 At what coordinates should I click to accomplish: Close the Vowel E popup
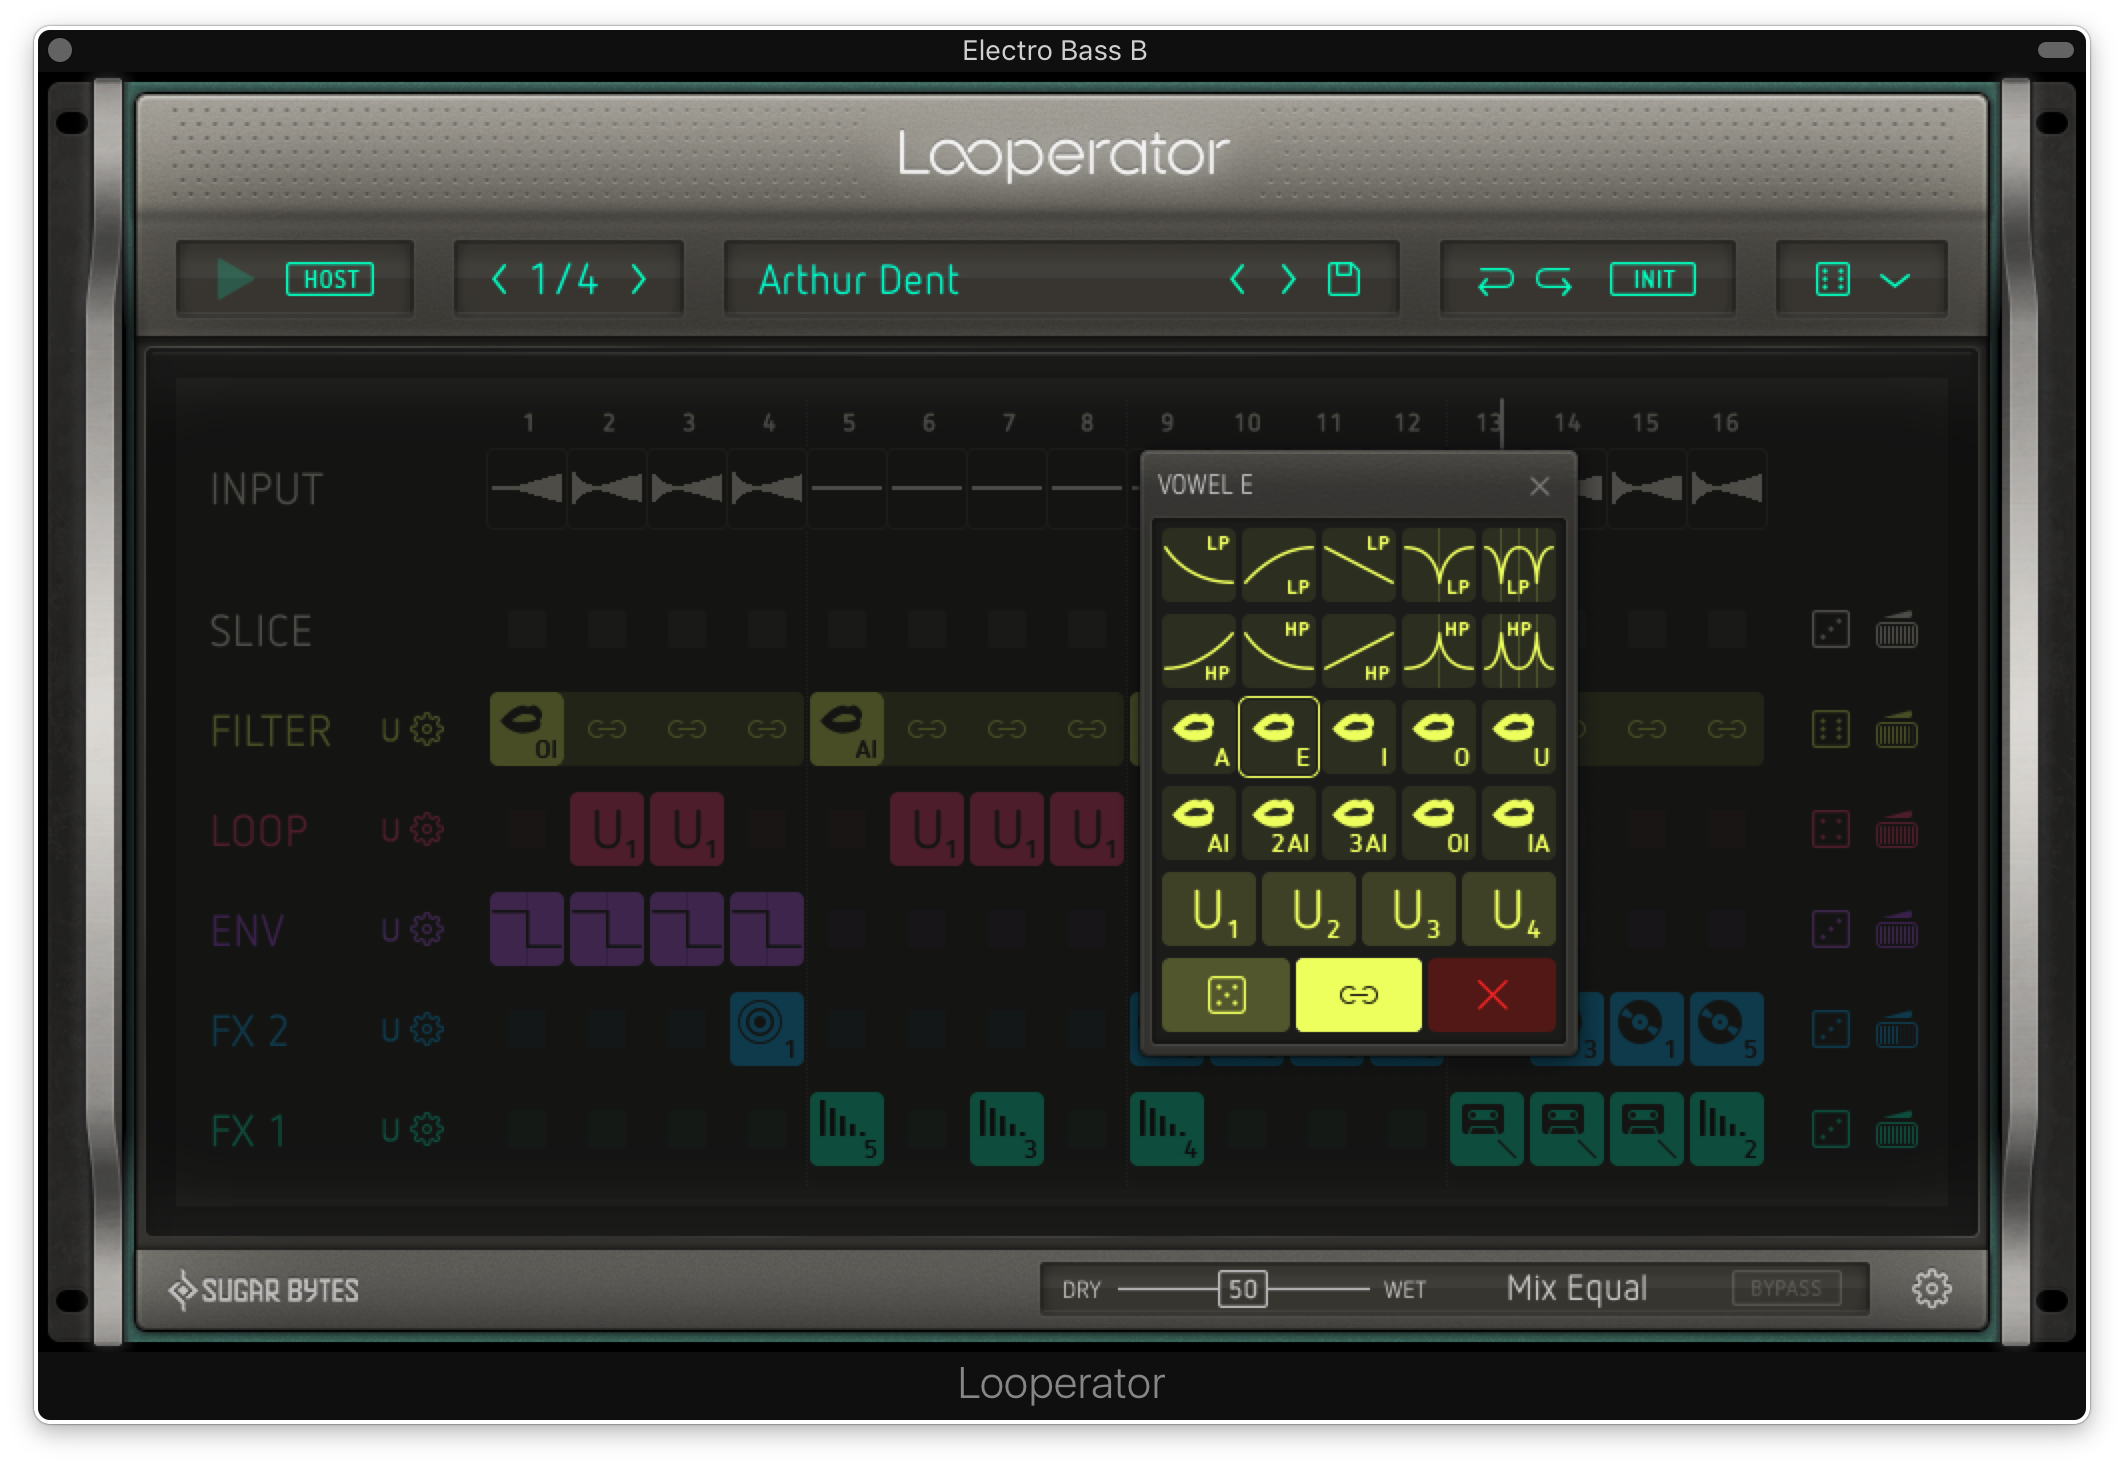[x=1539, y=486]
